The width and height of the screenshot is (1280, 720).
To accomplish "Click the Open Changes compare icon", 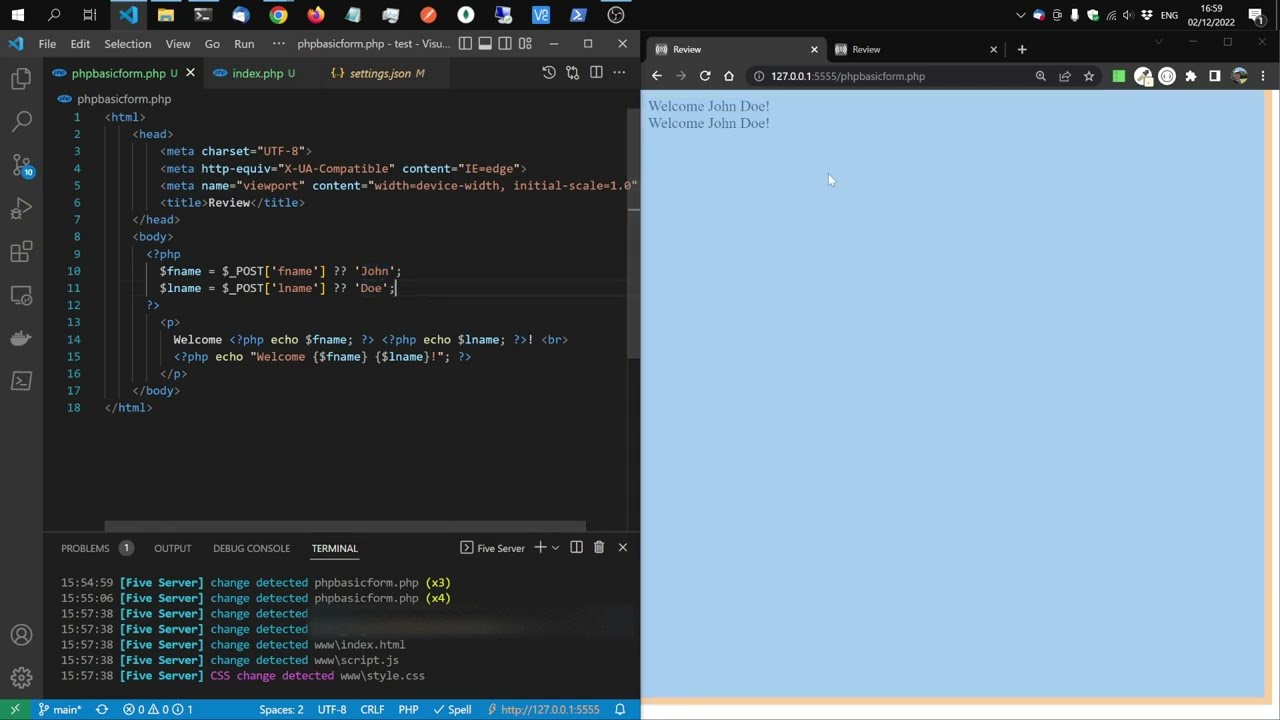I will click(572, 73).
